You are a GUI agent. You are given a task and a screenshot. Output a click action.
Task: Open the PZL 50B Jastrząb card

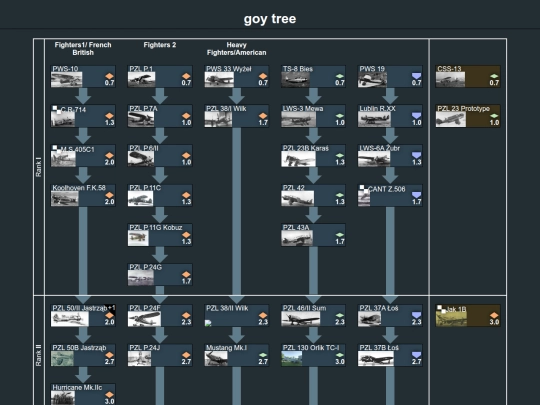[x=83, y=355]
